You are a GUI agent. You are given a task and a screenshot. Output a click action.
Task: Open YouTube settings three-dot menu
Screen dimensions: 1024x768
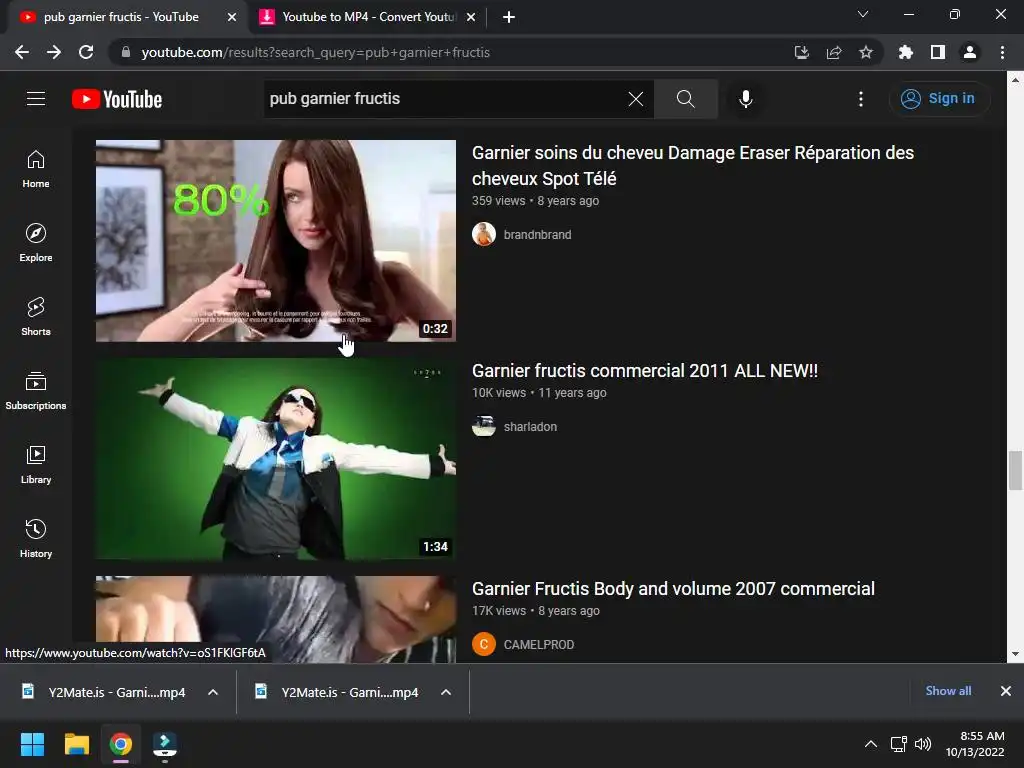click(861, 99)
